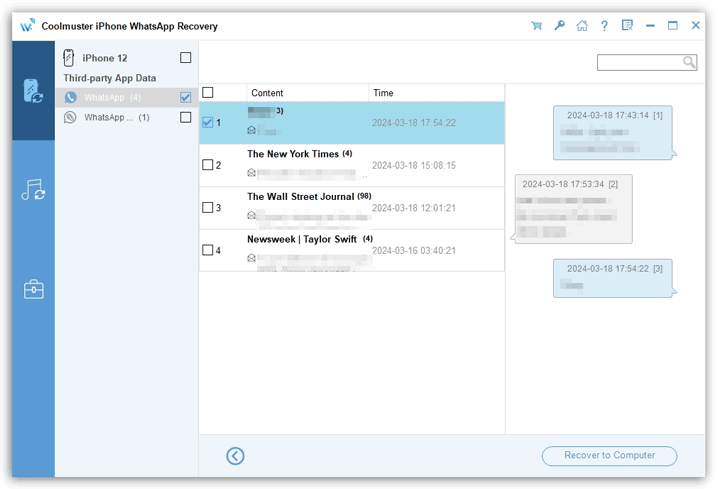Click timestamp 2024-03-18 12:01:21
718x489 pixels.
(x=413, y=208)
